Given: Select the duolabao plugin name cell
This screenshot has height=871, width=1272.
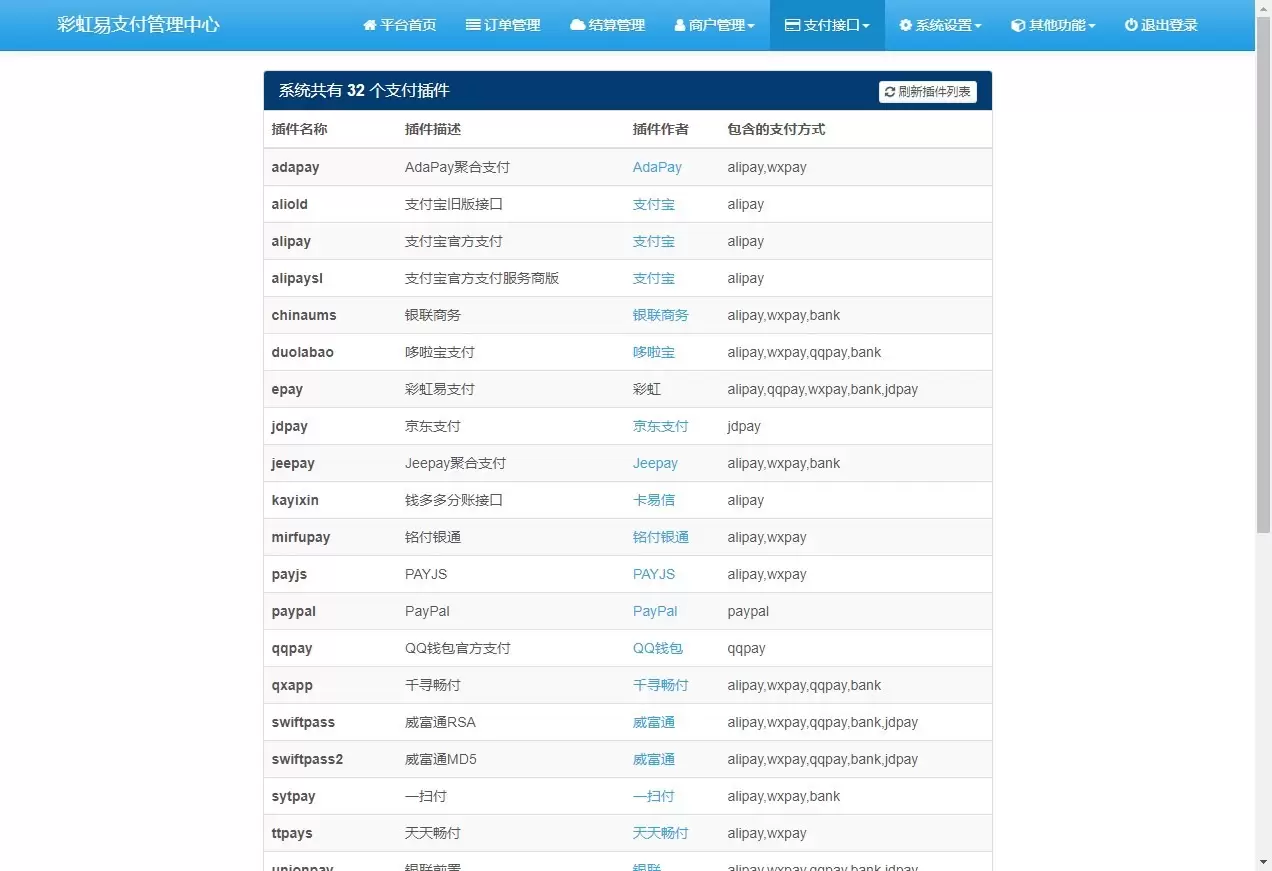Looking at the screenshot, I should click(x=302, y=352).
